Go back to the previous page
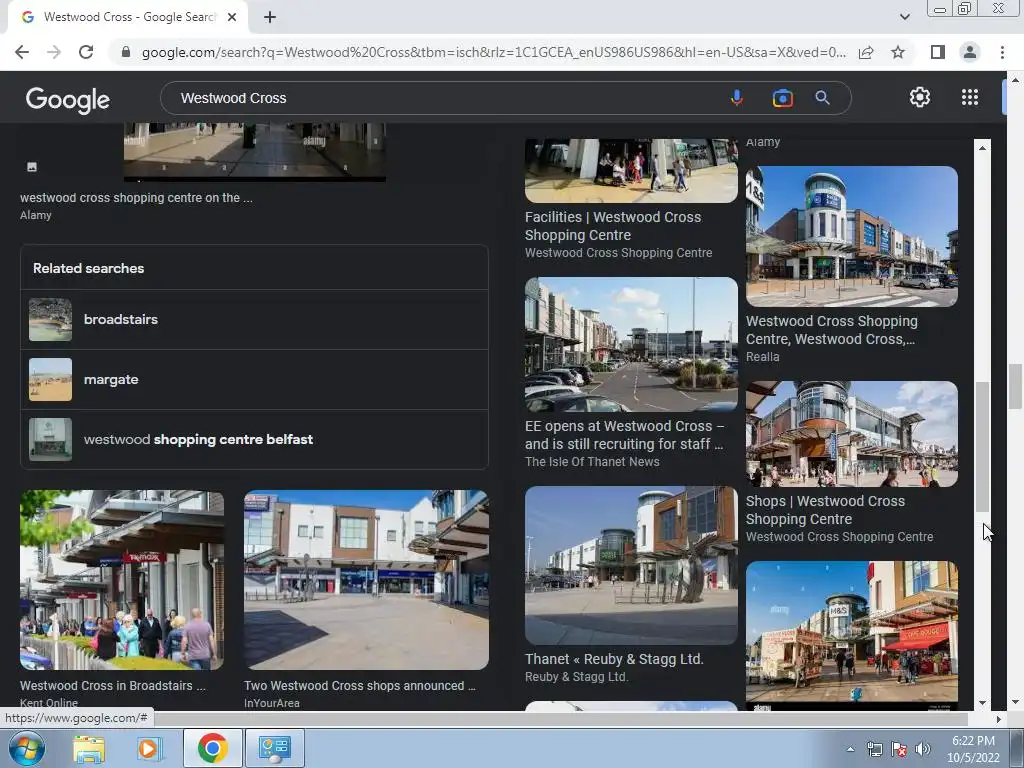Screen dimensions: 1024x768 point(22,52)
